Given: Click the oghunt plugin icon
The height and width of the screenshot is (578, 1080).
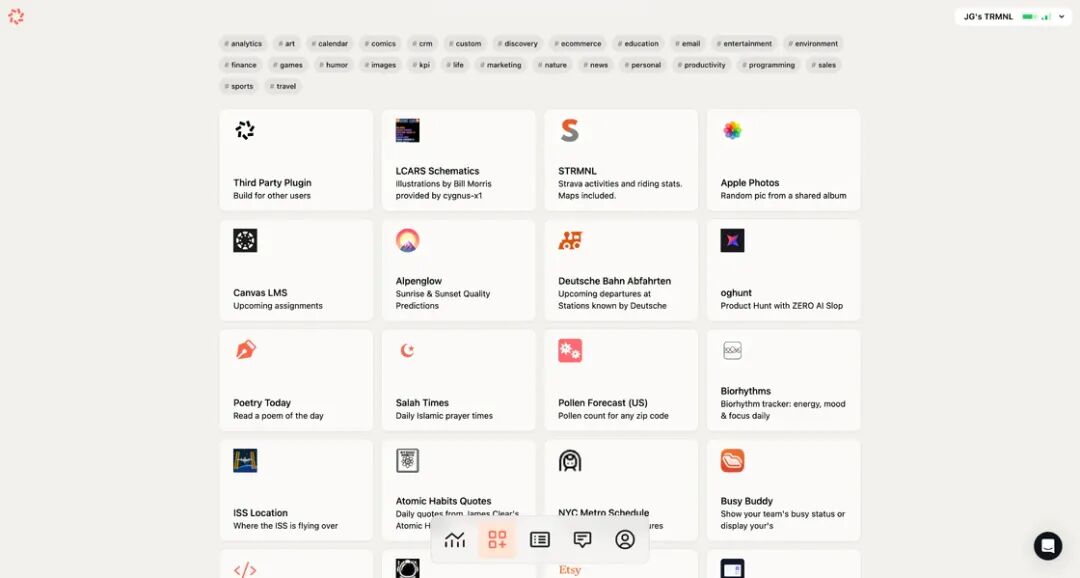Looking at the screenshot, I should click(732, 240).
